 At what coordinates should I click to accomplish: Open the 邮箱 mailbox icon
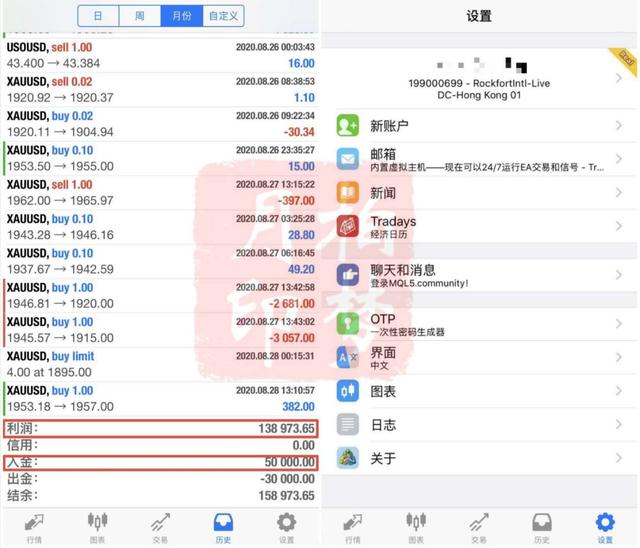[x=348, y=159]
